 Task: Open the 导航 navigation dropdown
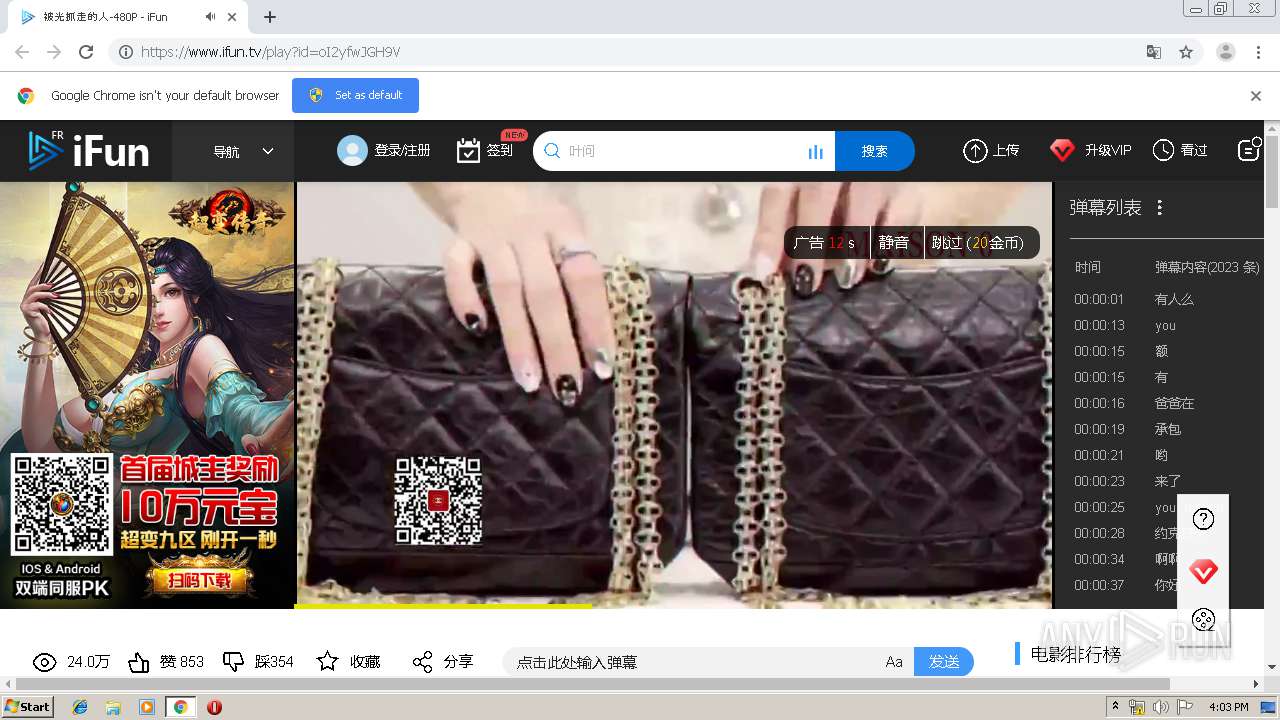pos(243,151)
